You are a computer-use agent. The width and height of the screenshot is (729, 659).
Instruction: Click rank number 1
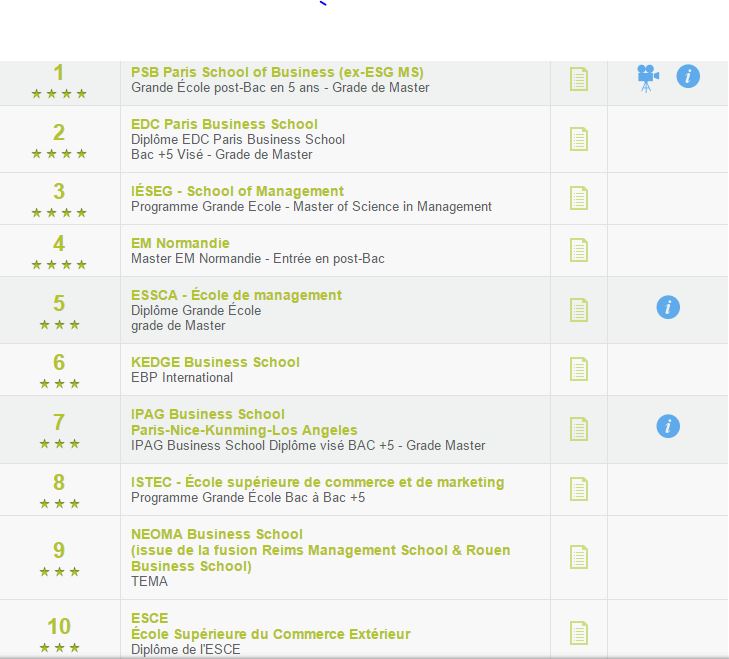click(x=59, y=73)
